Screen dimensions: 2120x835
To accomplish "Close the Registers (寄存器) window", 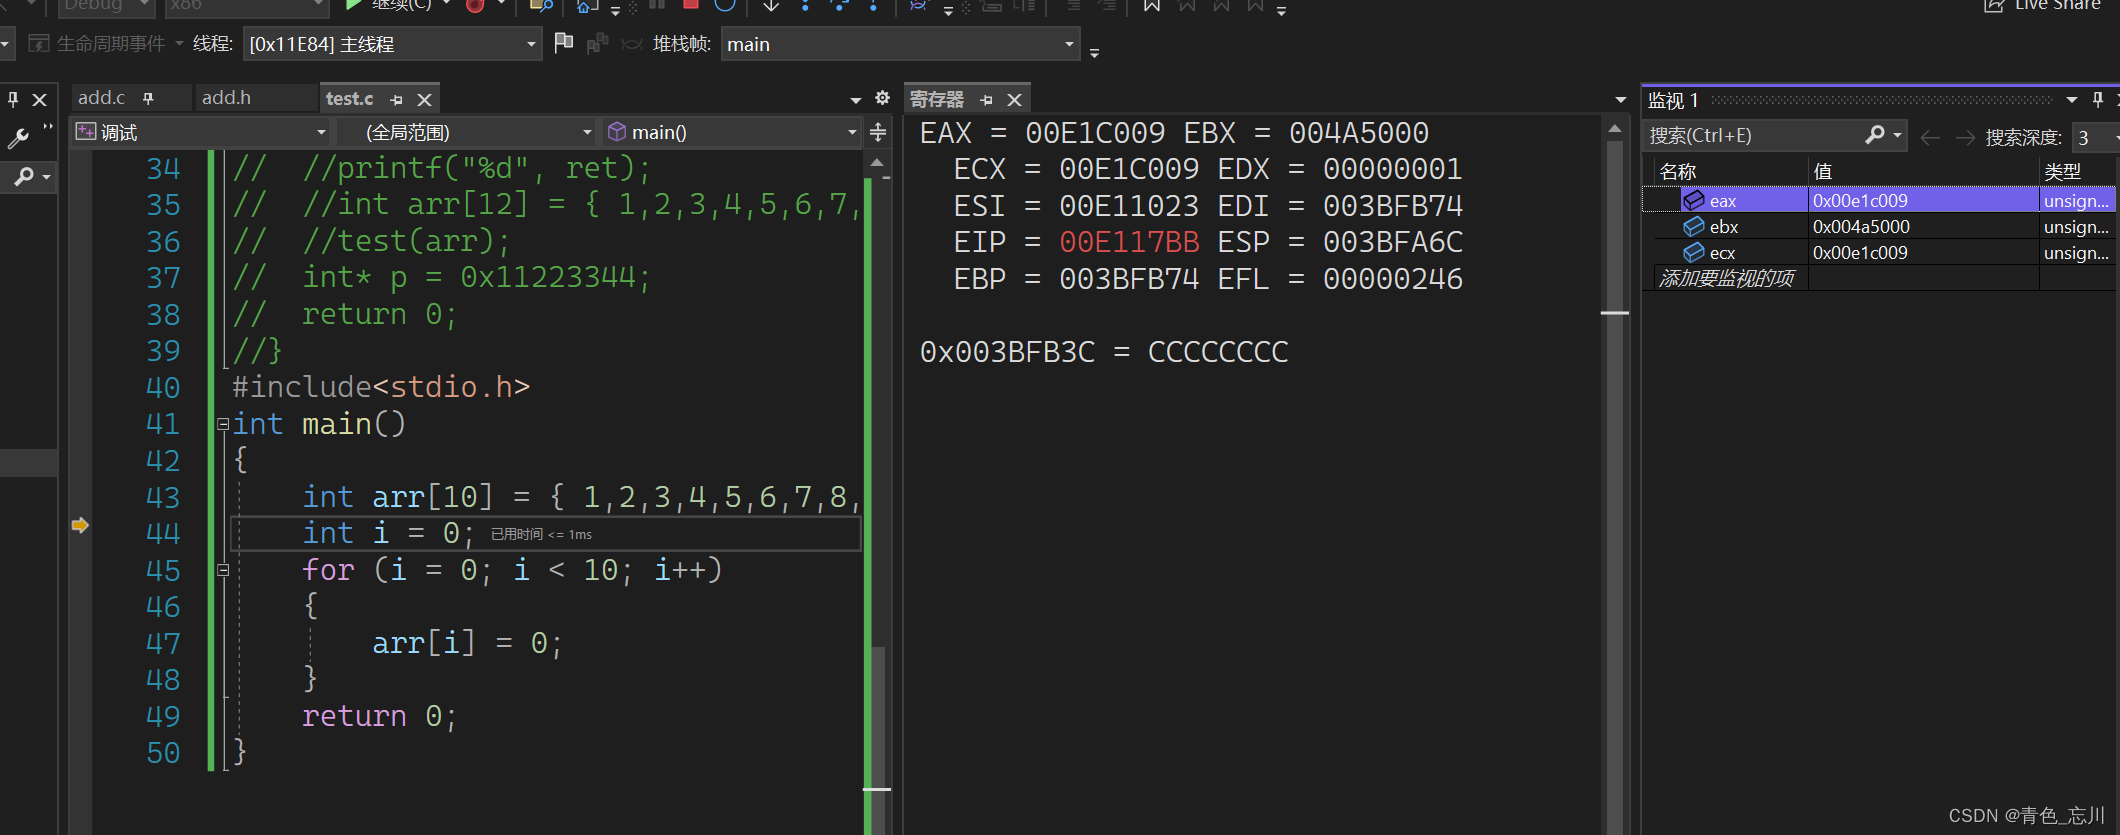I will 1014,99.
